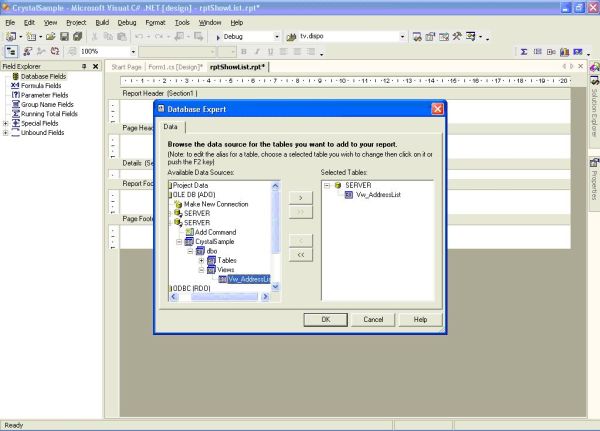This screenshot has width=600, height=431.
Task: Select Group Name Fields in Field Explorer
Action: (47, 104)
